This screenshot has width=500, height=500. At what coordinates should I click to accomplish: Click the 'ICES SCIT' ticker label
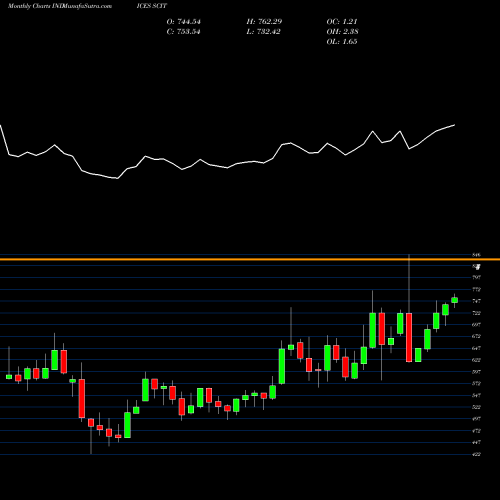tap(152, 6)
